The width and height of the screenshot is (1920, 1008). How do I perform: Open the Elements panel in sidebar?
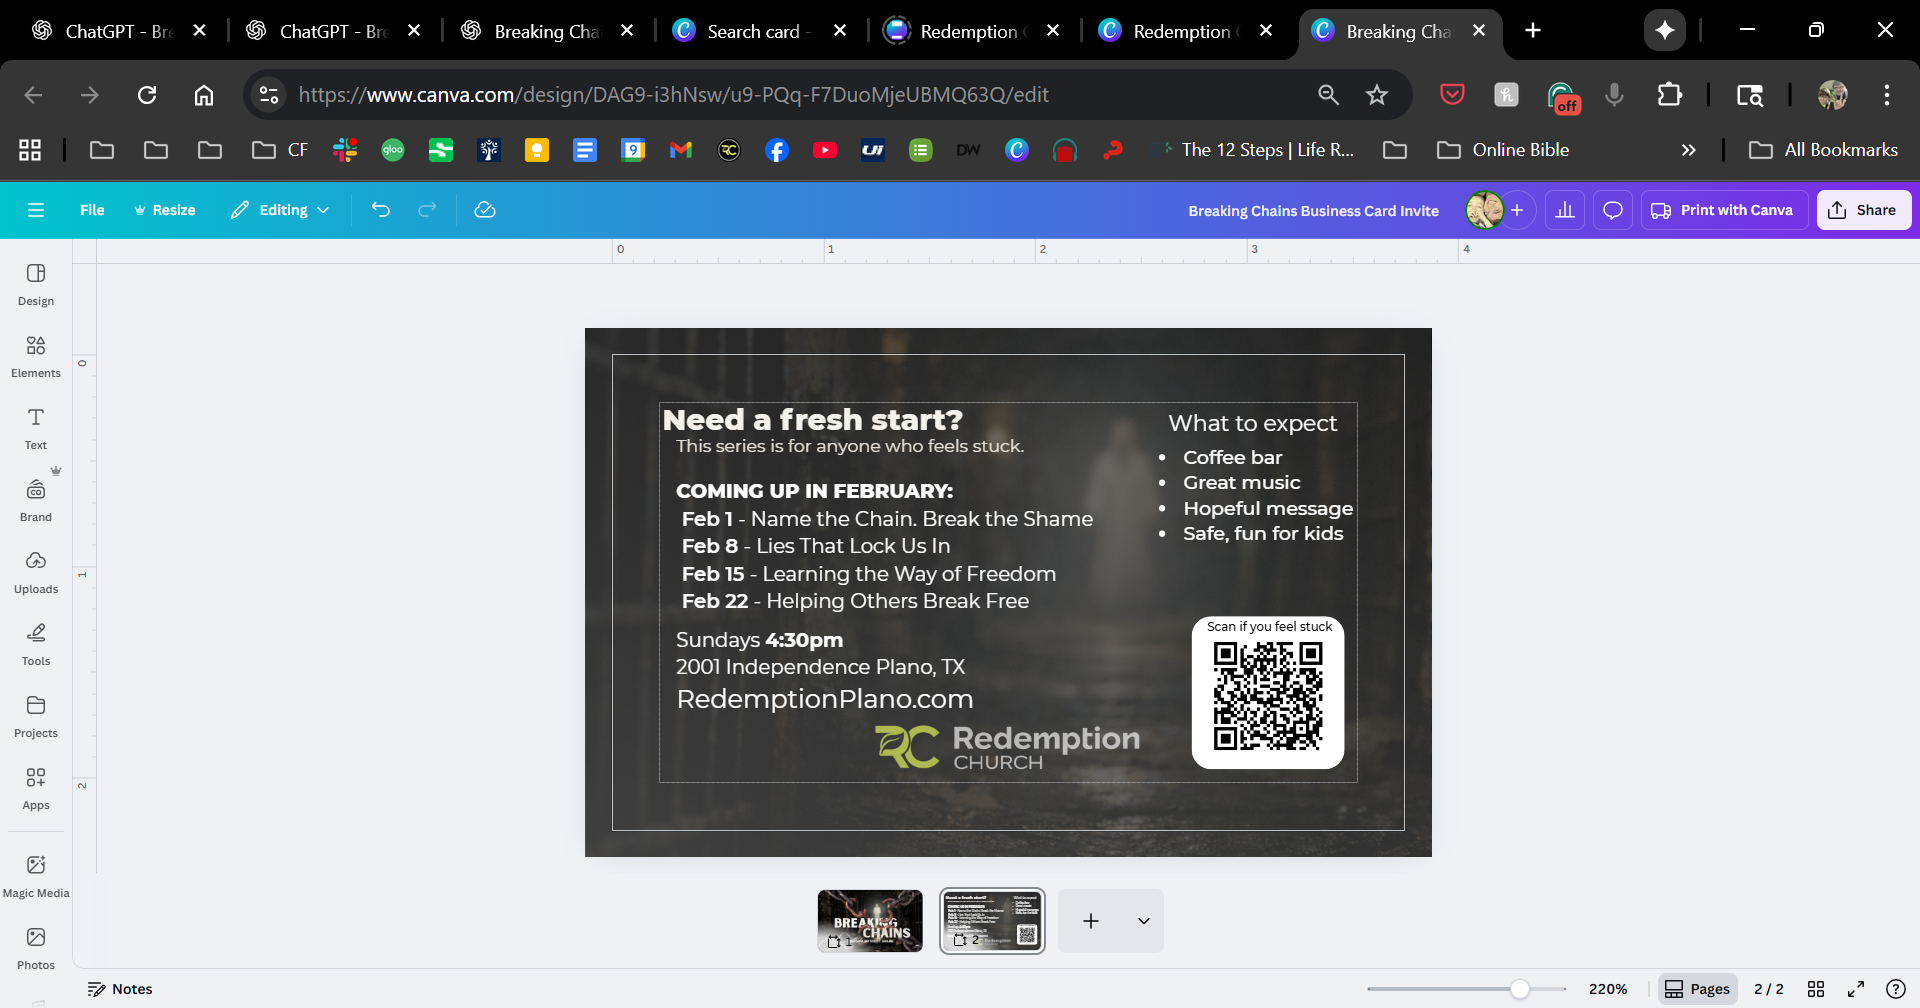point(36,356)
